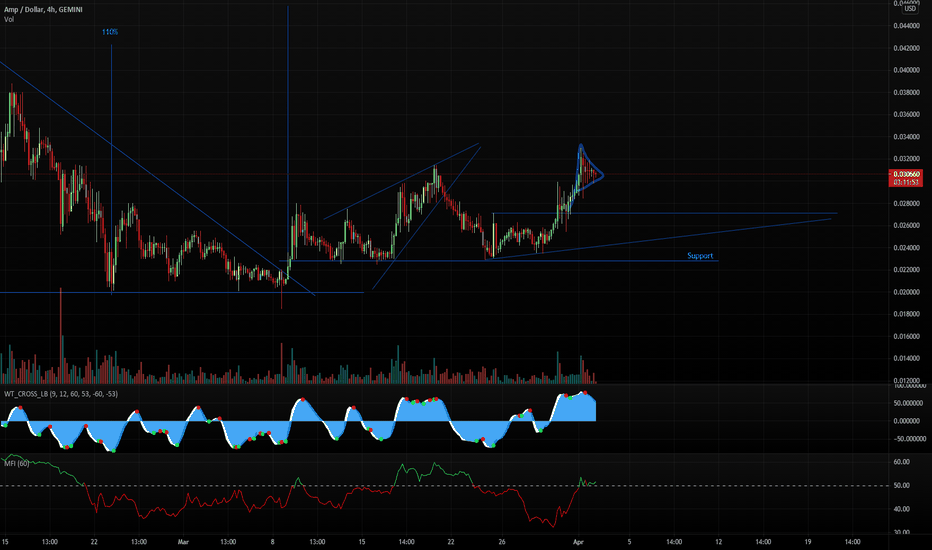Click the 60.00 MFI axis value
Image resolution: width=932 pixels, height=550 pixels.
(x=902, y=462)
